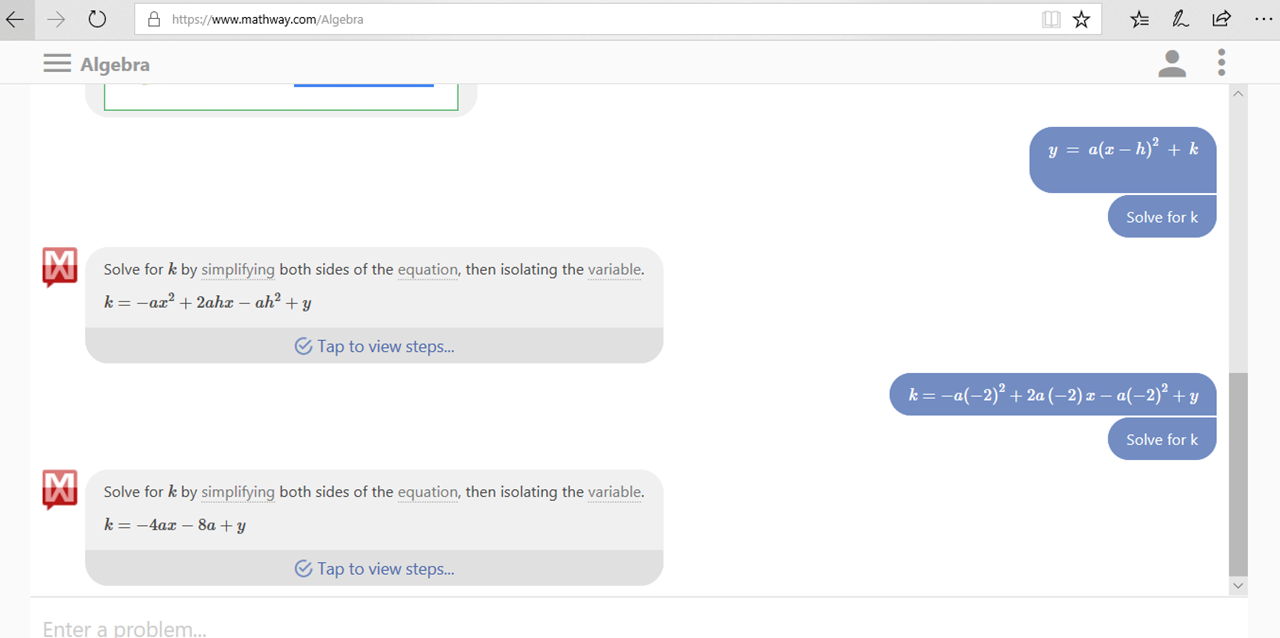
Task: Click the share page icon
Action: point(1221,19)
